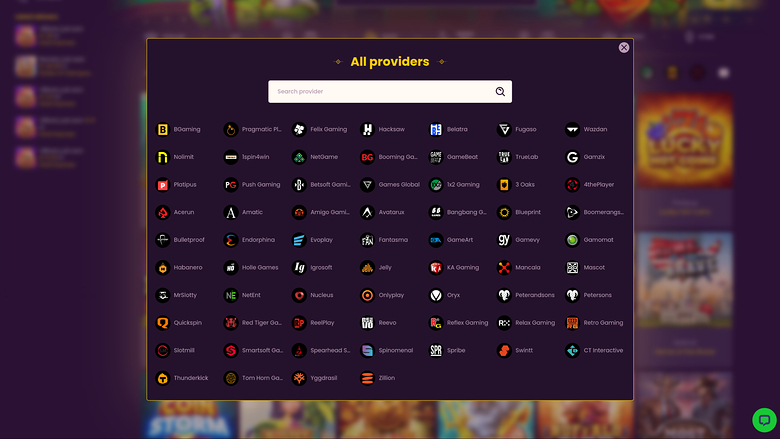Click the Gamomat green ball icon
Screen dimensions: 780x439
coord(572,240)
